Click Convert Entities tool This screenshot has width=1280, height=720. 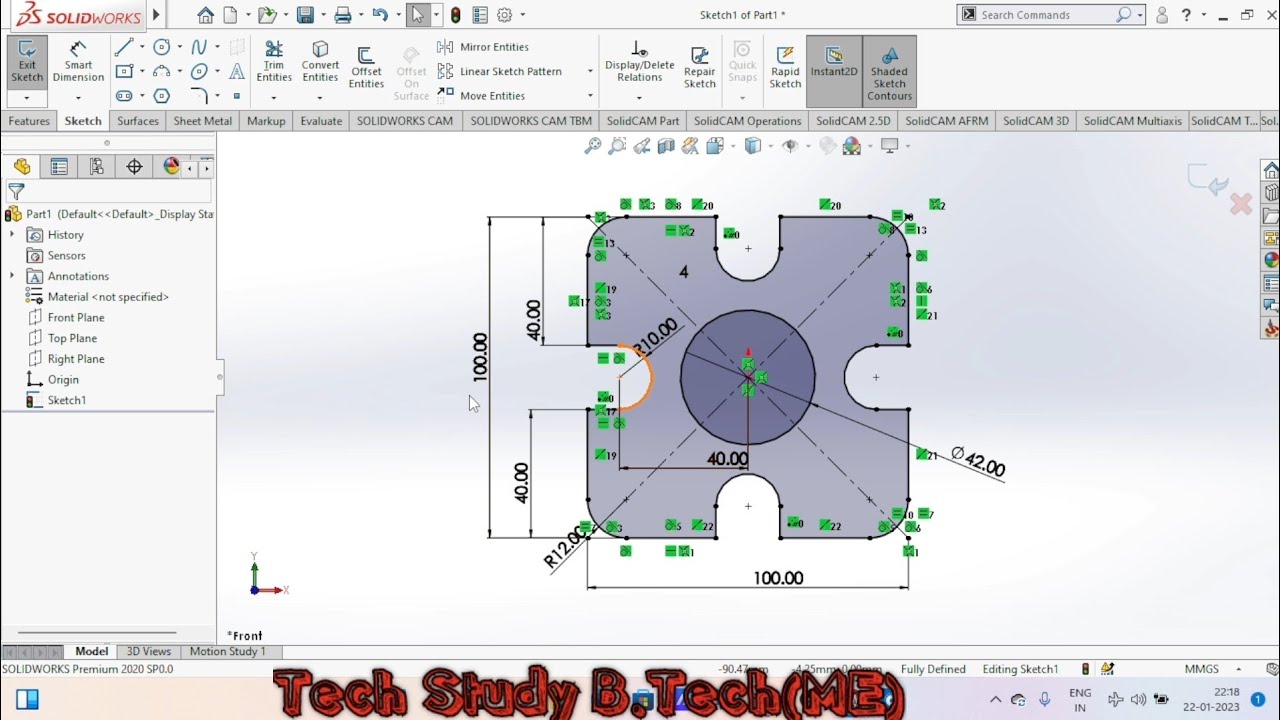[x=320, y=62]
